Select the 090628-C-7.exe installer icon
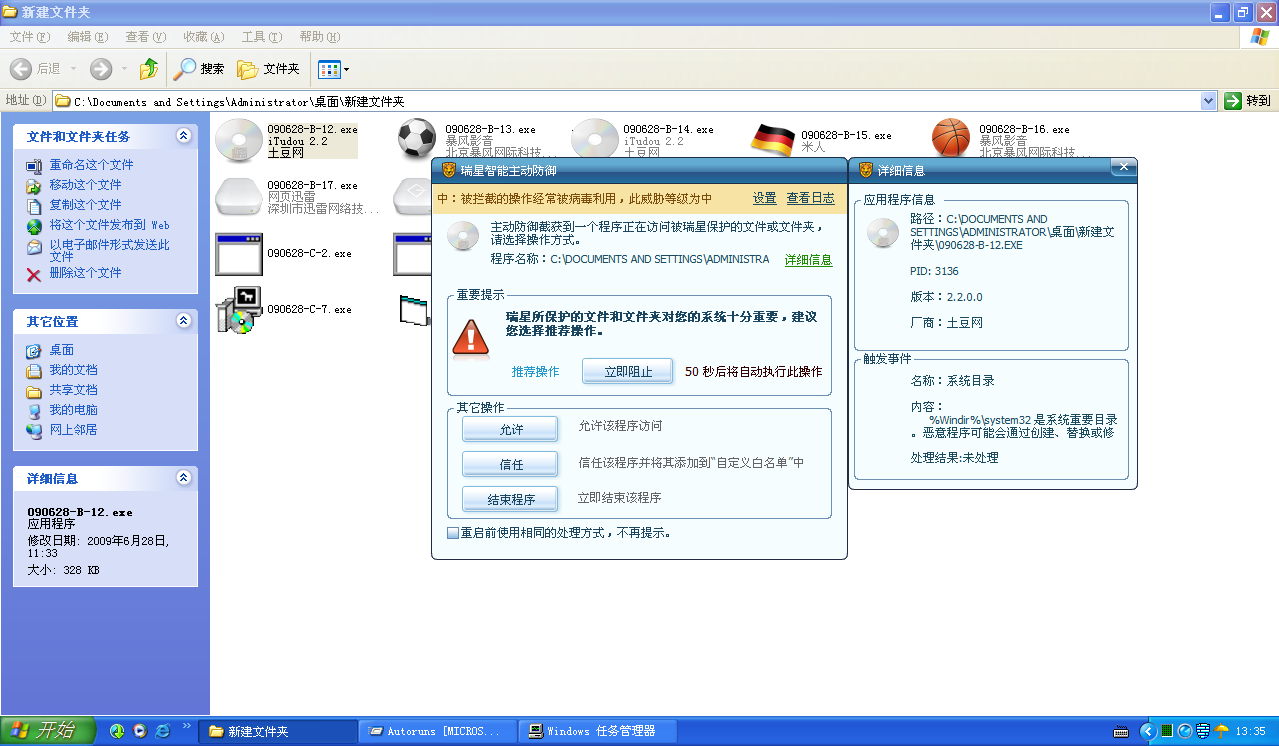Image resolution: width=1279 pixels, height=746 pixels. 238,310
